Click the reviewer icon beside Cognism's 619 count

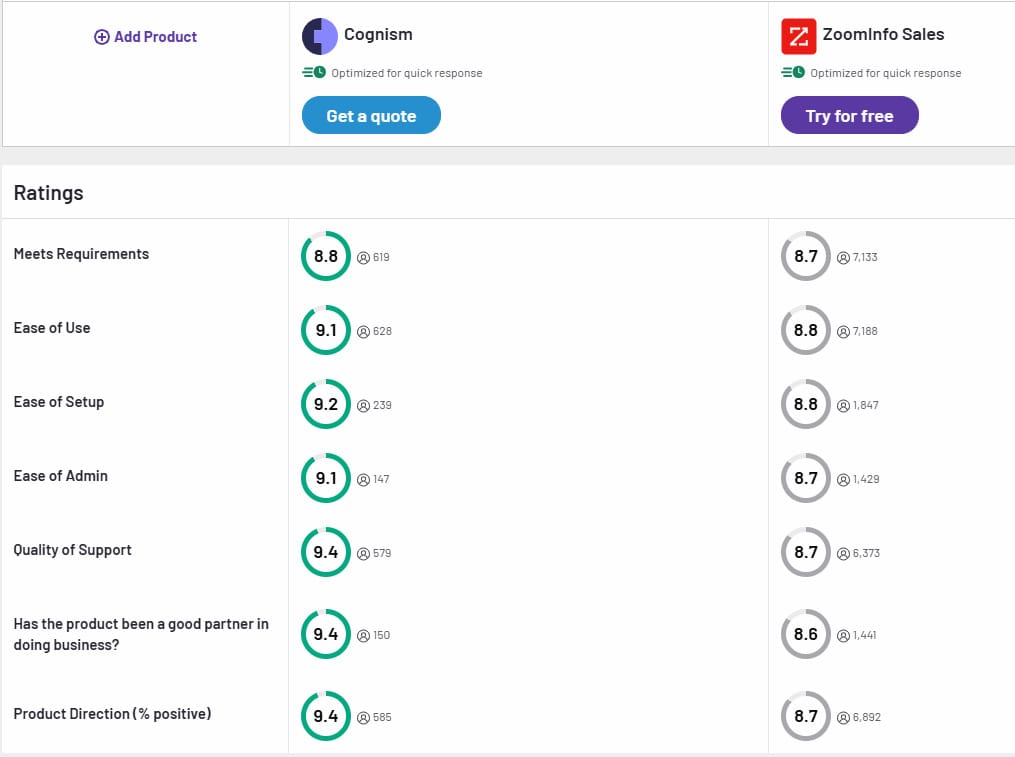(x=363, y=258)
